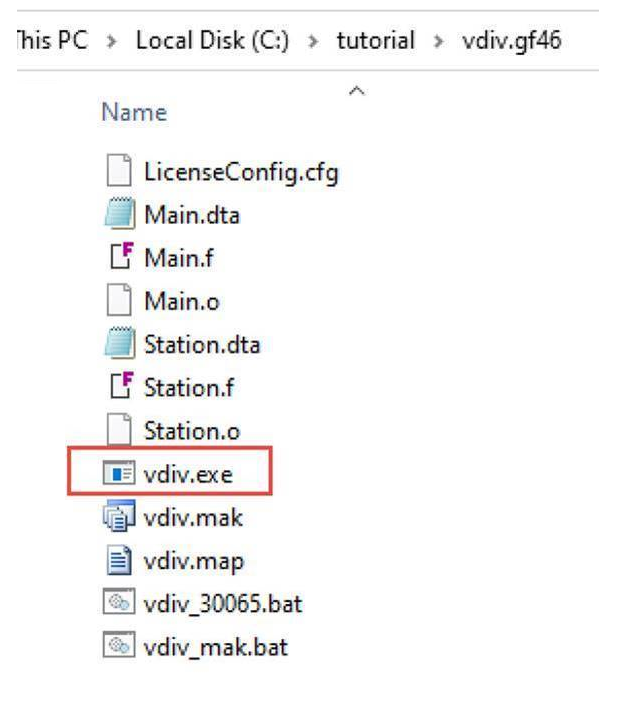Sort files by the Name column header
624x716 pixels.
[x=134, y=113]
